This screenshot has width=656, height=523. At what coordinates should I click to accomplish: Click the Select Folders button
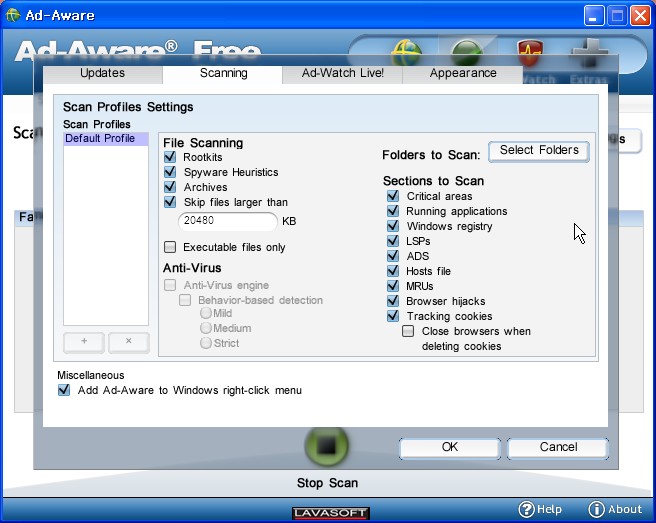pyautogui.click(x=539, y=151)
